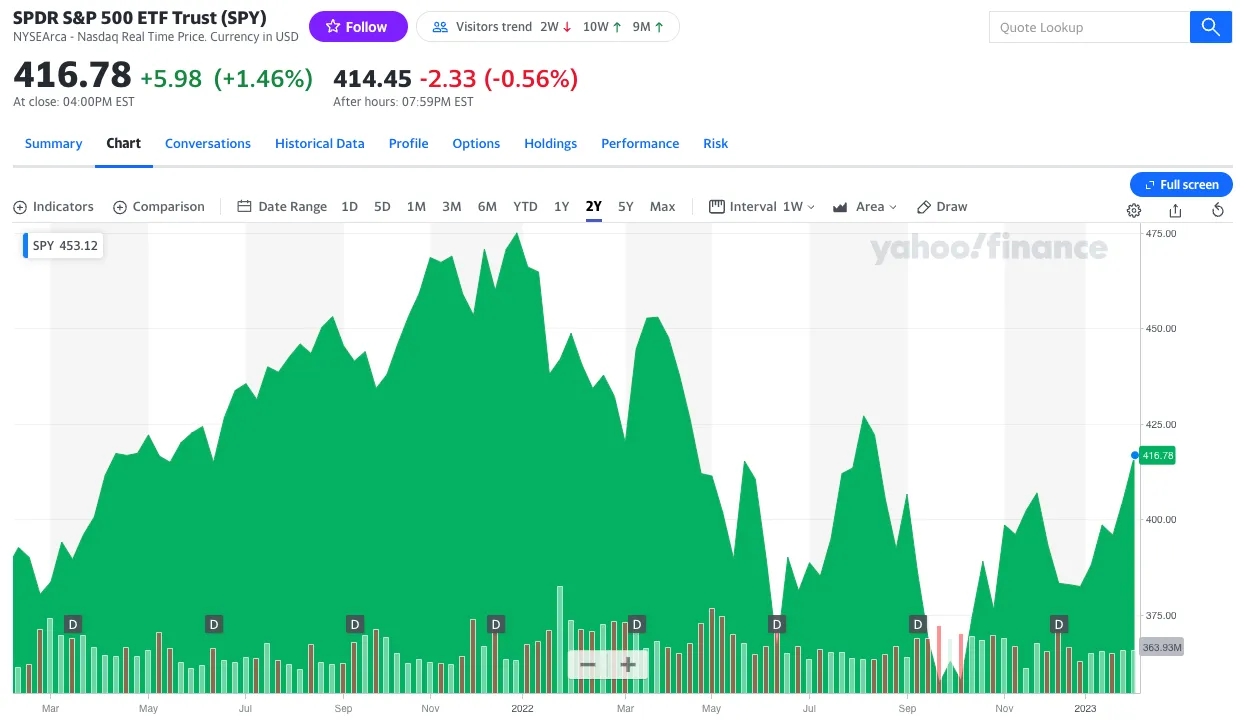Click the 363.93M volume label

click(x=1162, y=647)
